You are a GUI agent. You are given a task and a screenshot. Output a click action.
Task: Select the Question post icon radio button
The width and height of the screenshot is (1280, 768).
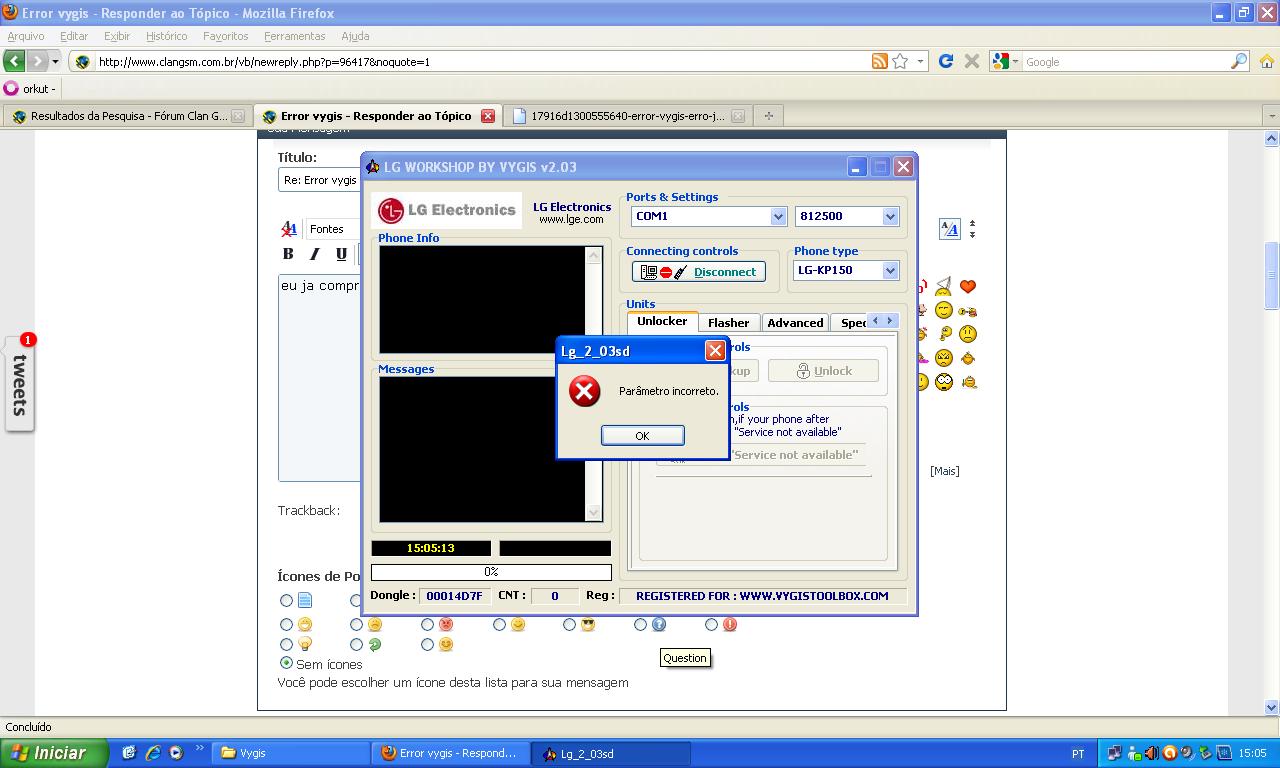point(640,624)
